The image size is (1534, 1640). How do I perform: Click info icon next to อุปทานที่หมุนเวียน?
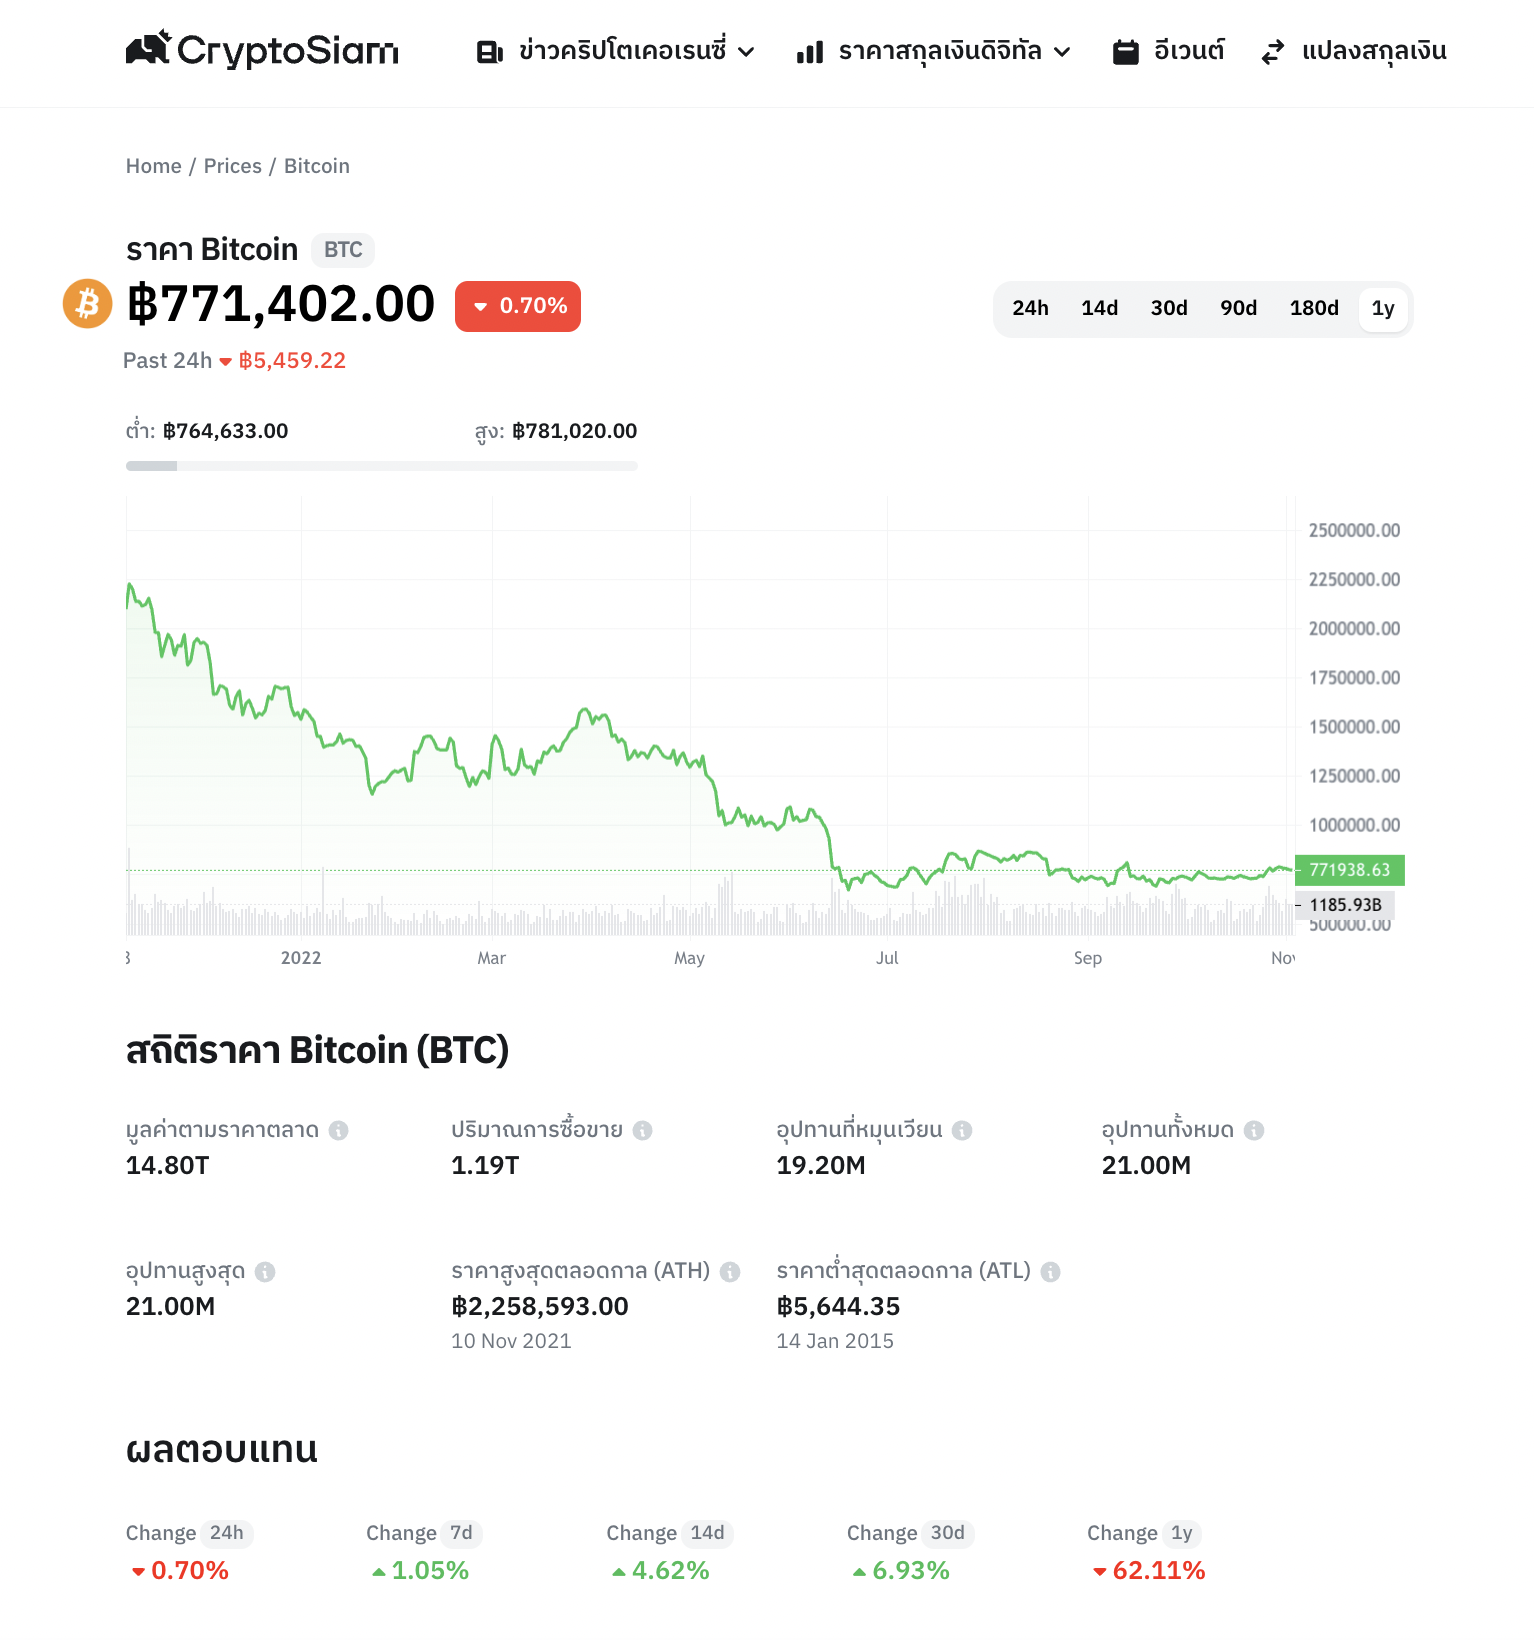[x=962, y=1130]
